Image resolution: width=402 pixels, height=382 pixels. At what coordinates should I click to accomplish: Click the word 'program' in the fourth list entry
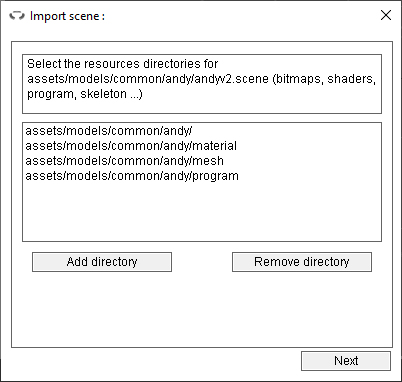tap(216, 176)
